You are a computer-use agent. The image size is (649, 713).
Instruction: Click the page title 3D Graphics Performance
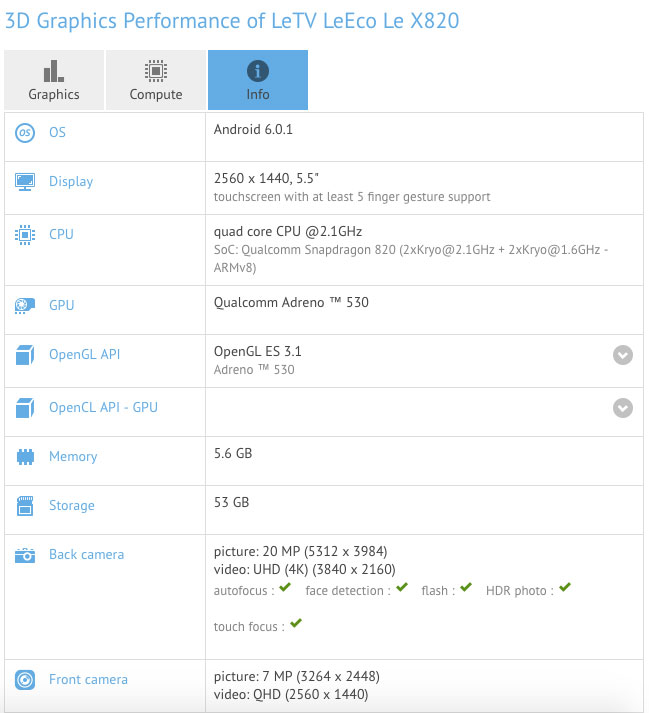232,21
